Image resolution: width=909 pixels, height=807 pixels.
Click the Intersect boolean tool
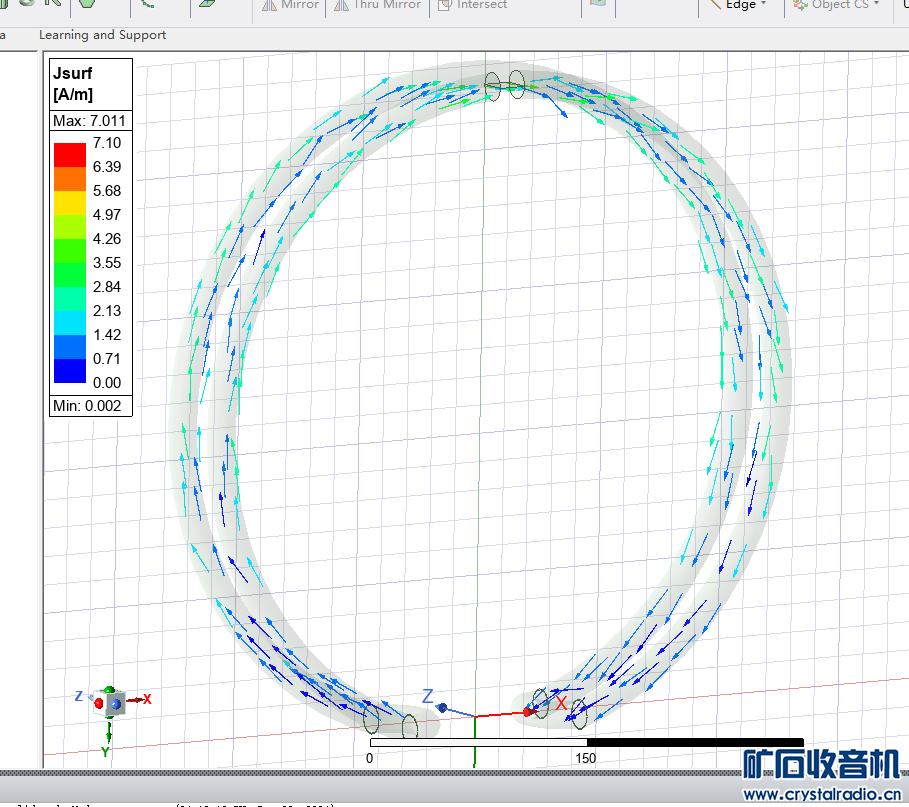[x=471, y=5]
